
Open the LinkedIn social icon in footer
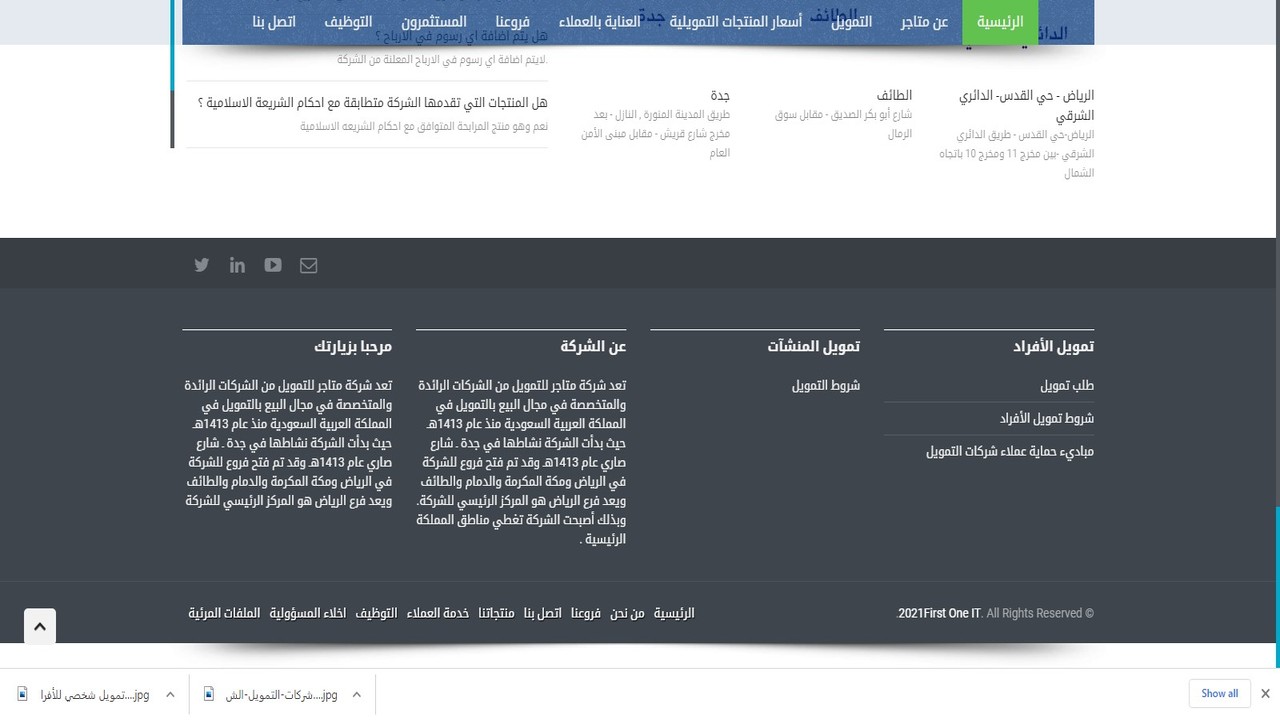click(237, 265)
